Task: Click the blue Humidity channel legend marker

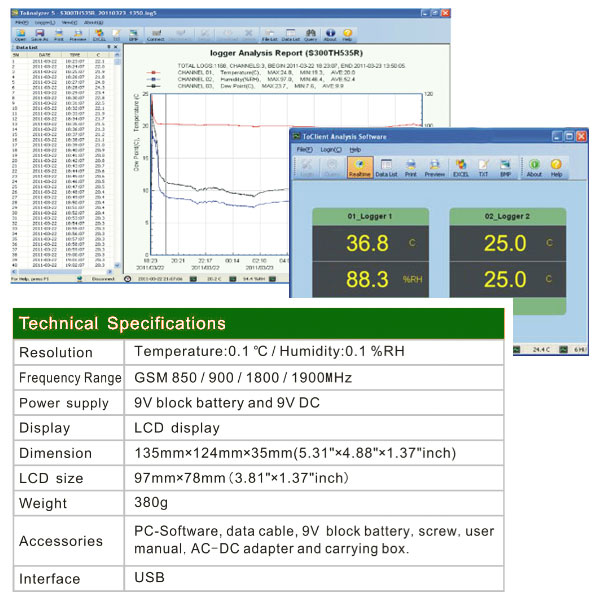Action: point(153,79)
